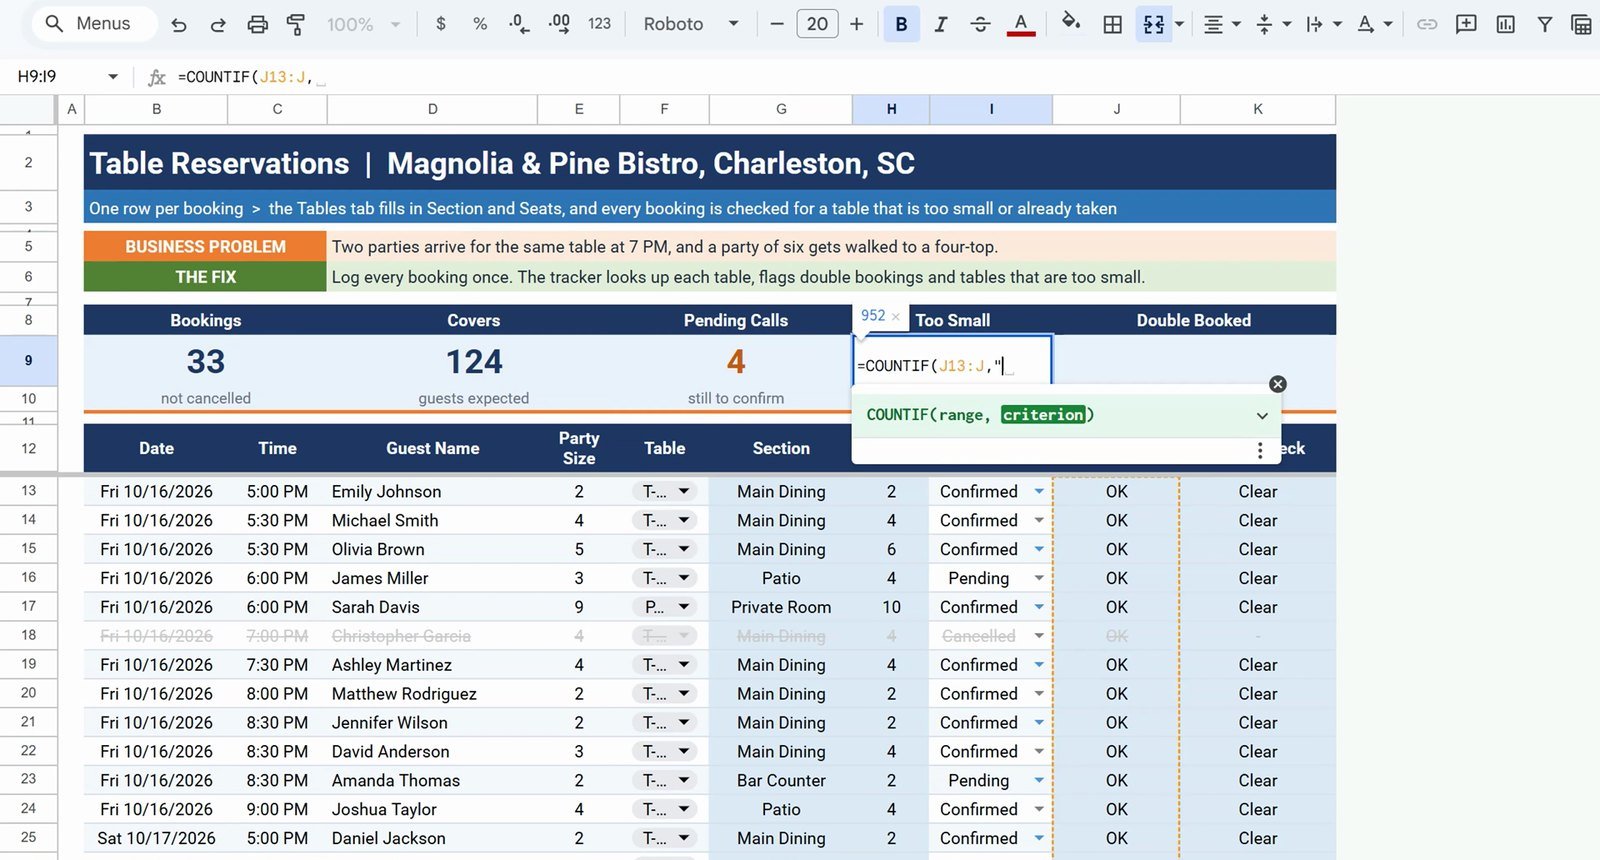This screenshot has width=1600, height=860.
Task: Open the three-dot menu in formula help
Action: click(1260, 450)
